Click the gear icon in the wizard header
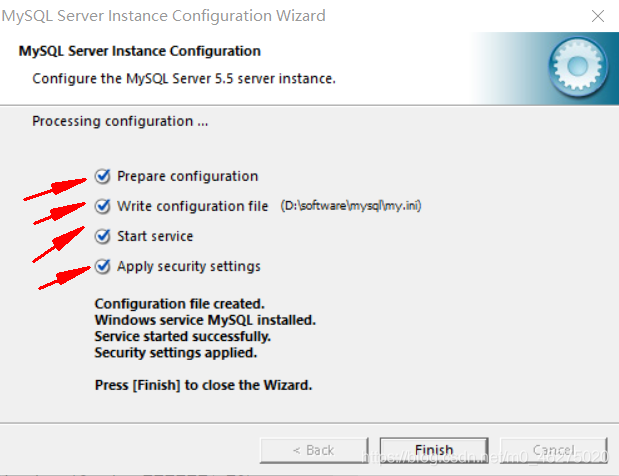619x476 pixels. coord(578,64)
